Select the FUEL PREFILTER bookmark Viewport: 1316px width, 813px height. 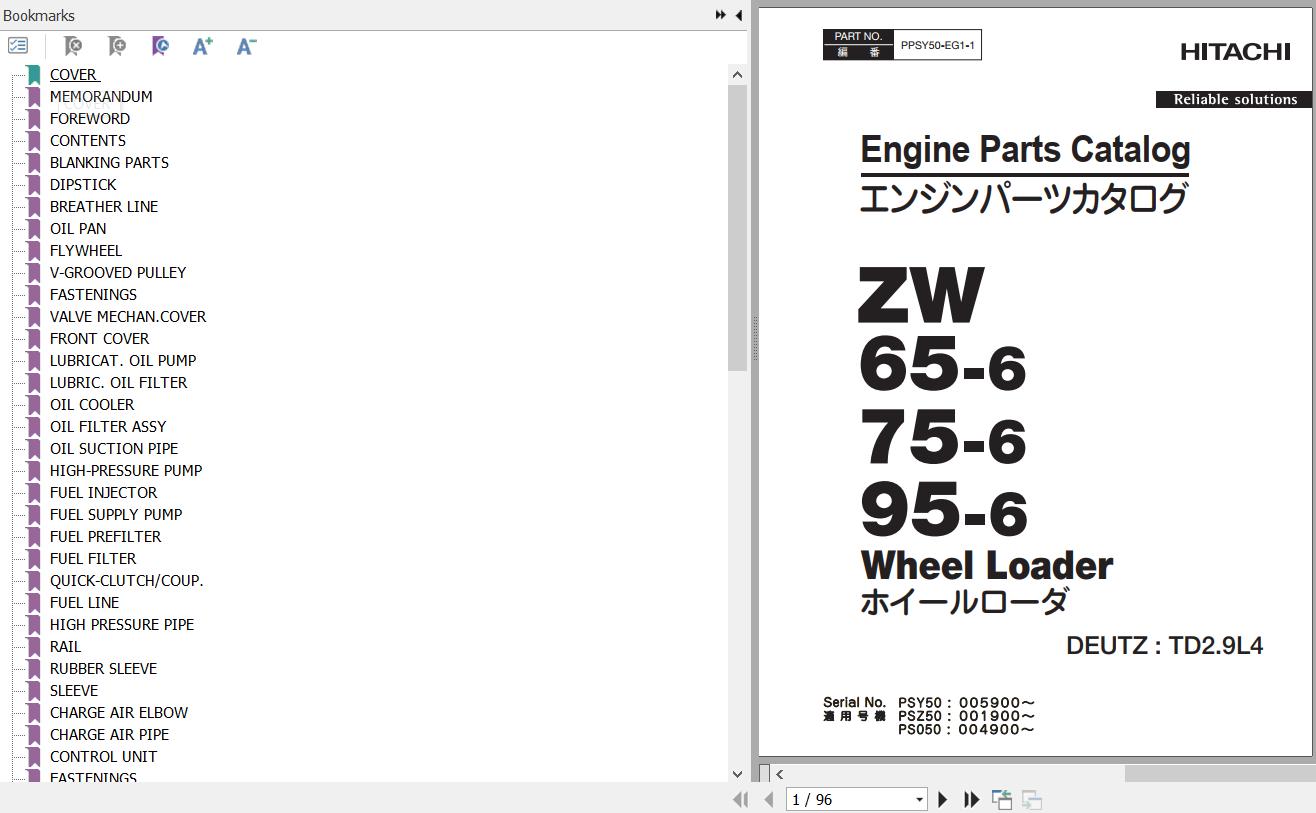pos(106,536)
